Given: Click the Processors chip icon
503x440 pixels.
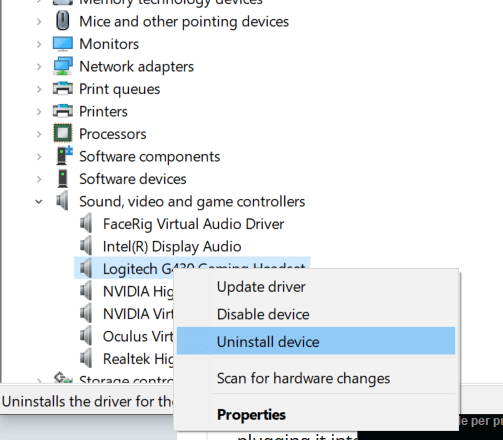Looking at the screenshot, I should [x=63, y=133].
